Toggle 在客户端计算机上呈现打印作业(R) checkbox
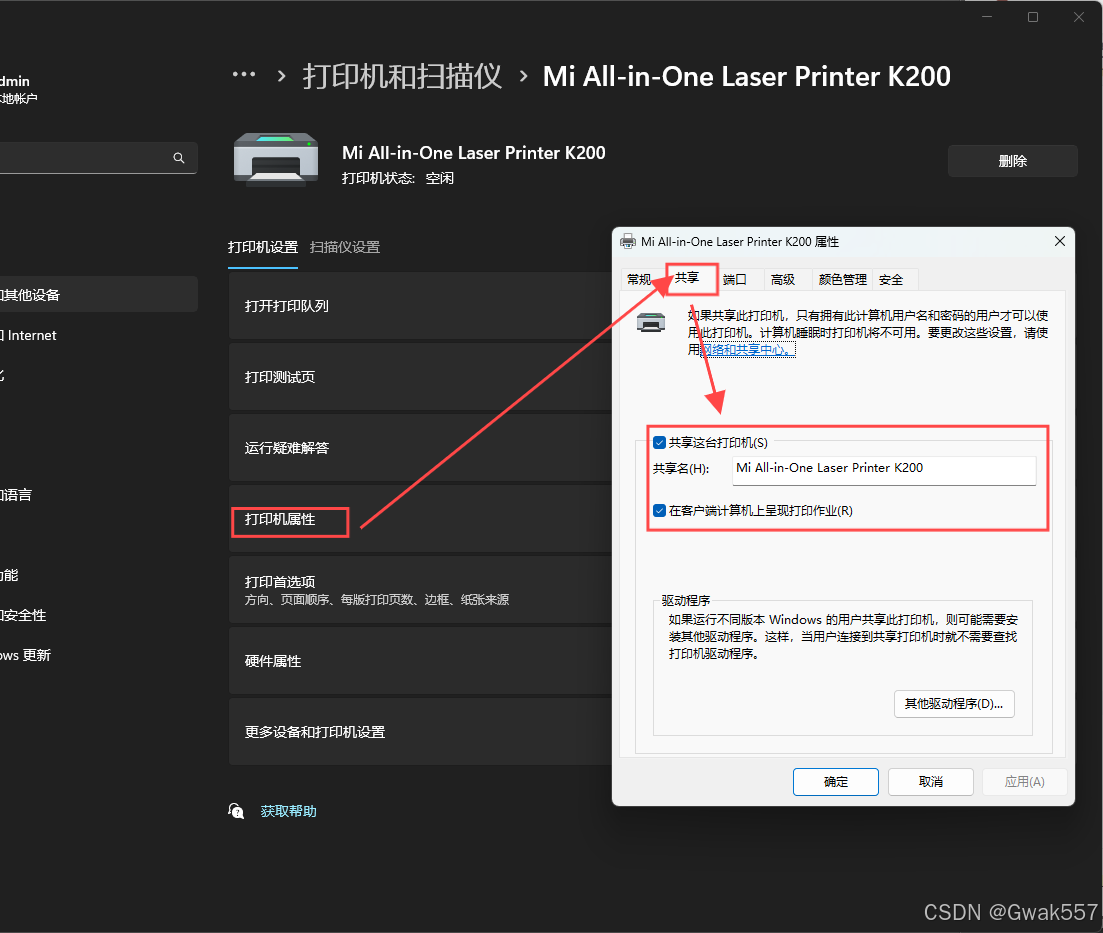Image resolution: width=1103 pixels, height=933 pixels. (x=659, y=511)
